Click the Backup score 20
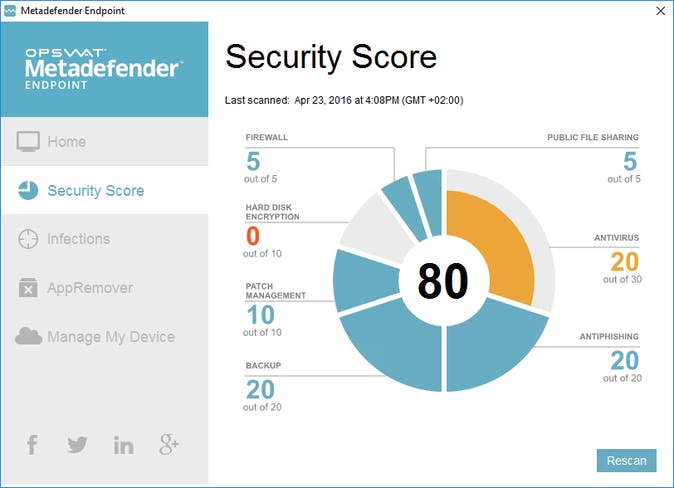 point(260,390)
